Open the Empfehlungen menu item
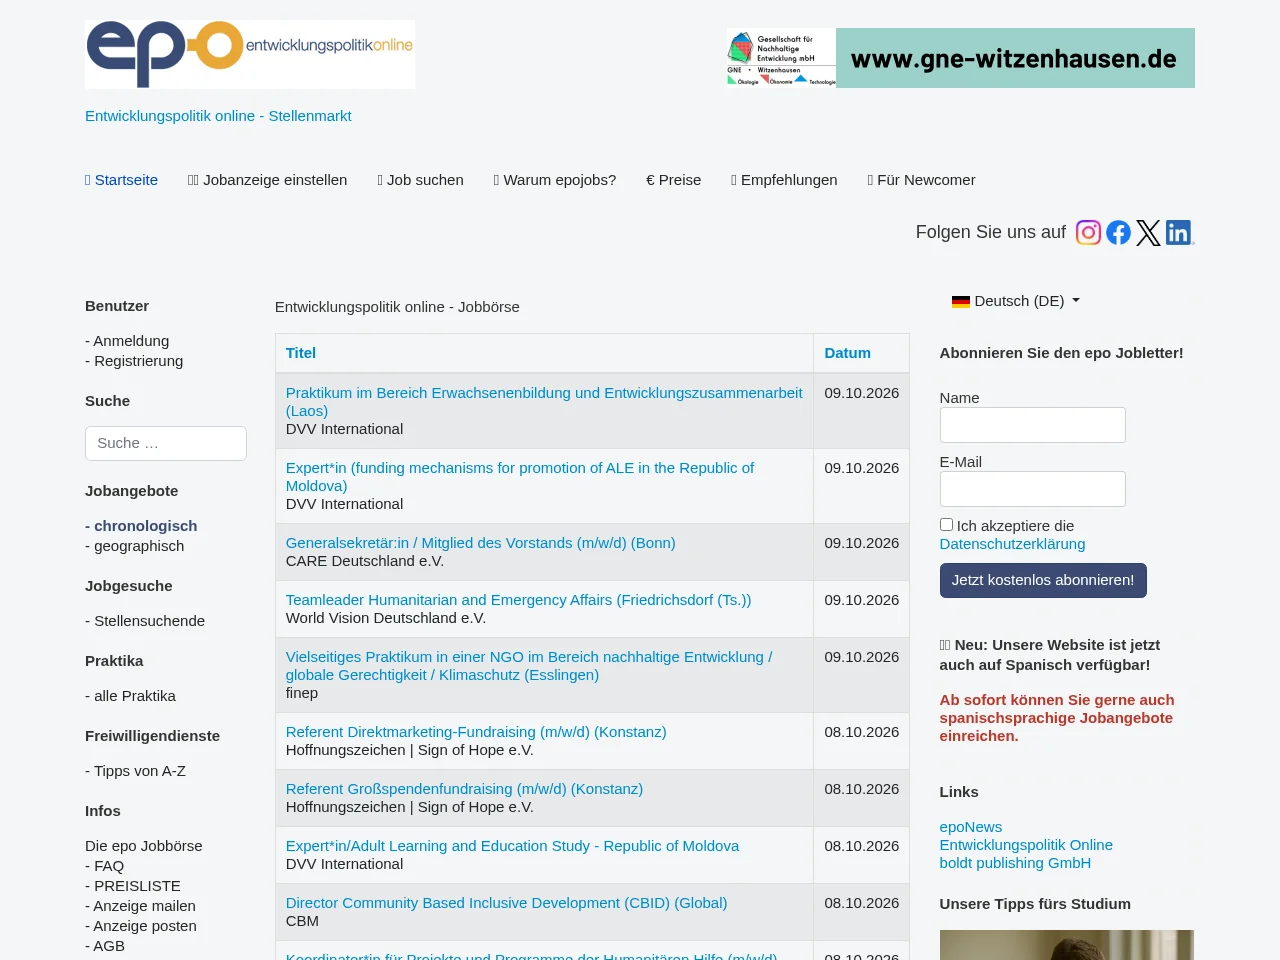The height and width of the screenshot is (960, 1280). coord(784,180)
